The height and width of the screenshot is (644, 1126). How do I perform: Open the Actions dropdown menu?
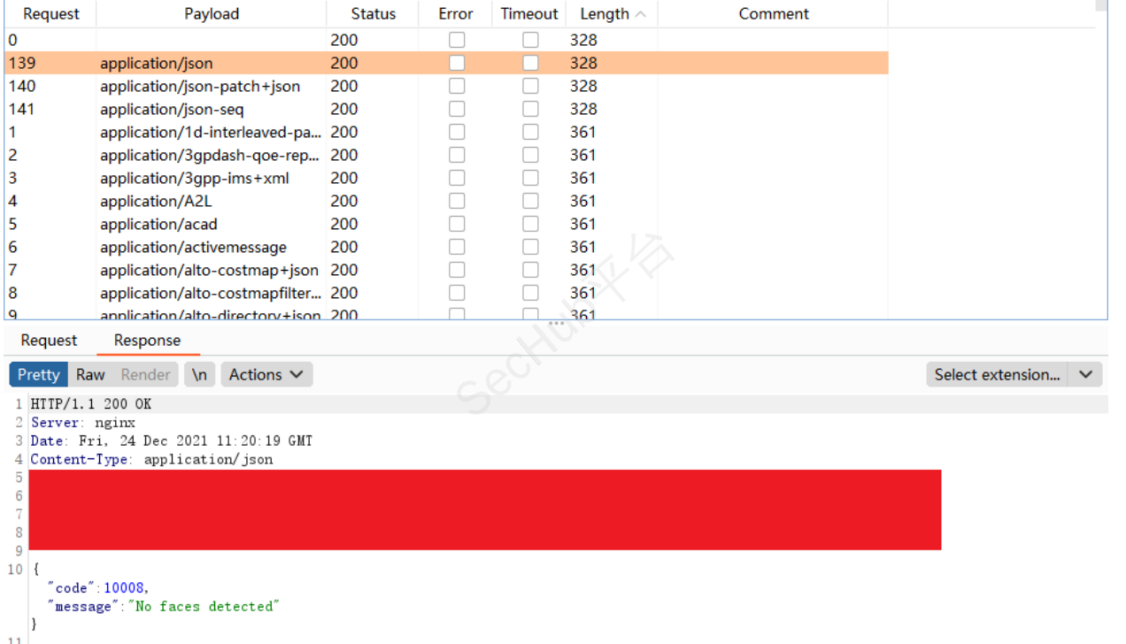coord(266,375)
